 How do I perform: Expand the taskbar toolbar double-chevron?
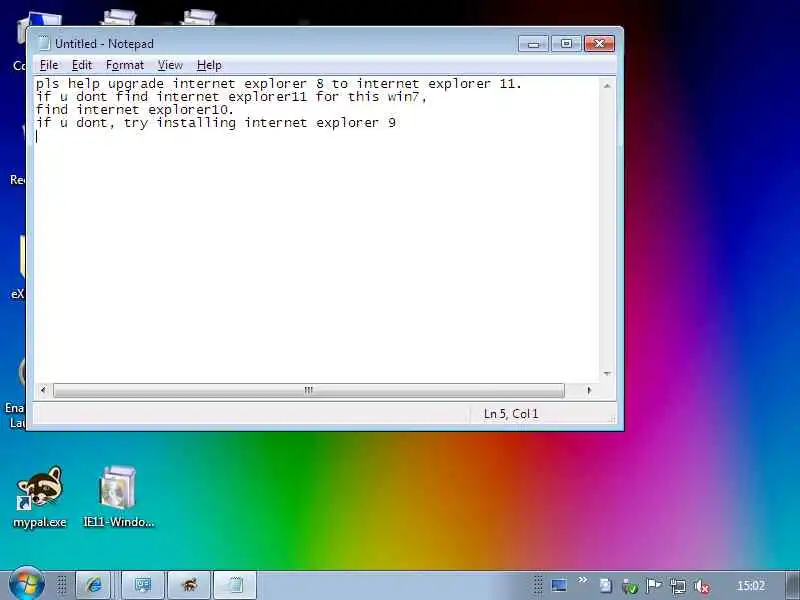pyautogui.click(x=583, y=580)
